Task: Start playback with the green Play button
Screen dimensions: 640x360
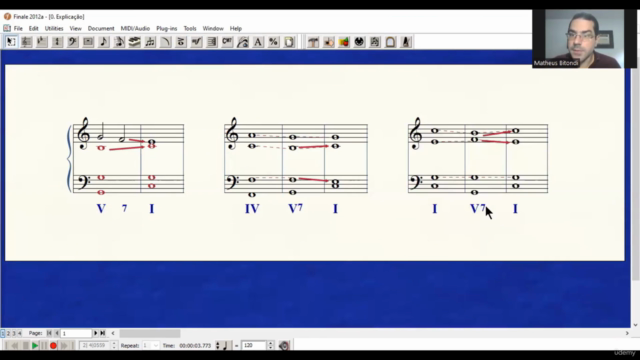Action: point(35,346)
